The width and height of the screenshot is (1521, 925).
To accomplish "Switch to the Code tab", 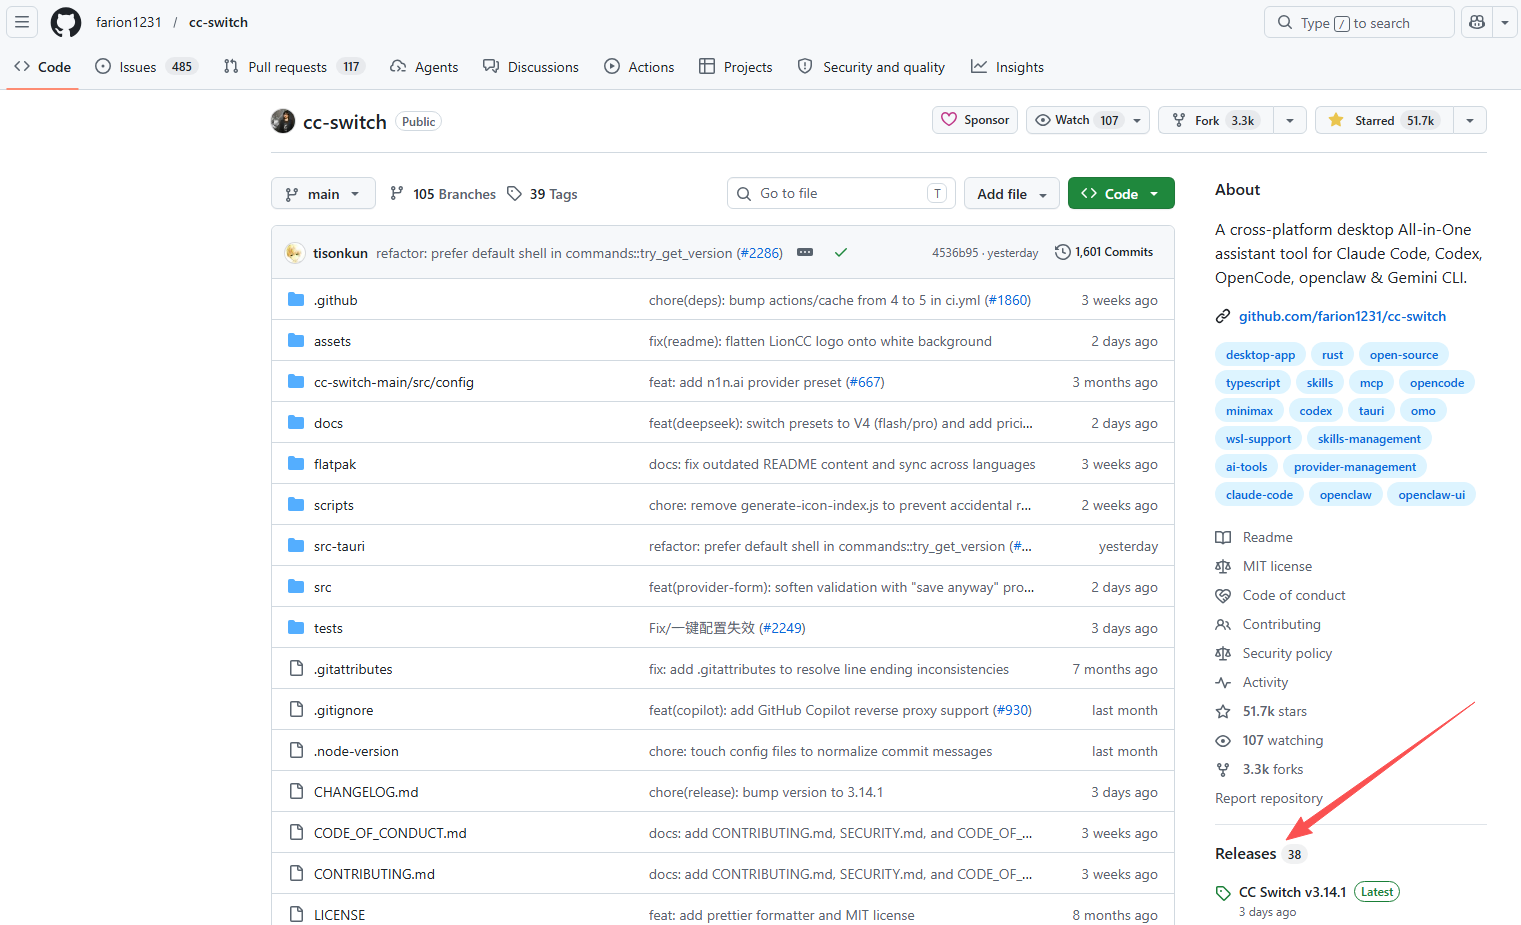I will pos(43,67).
